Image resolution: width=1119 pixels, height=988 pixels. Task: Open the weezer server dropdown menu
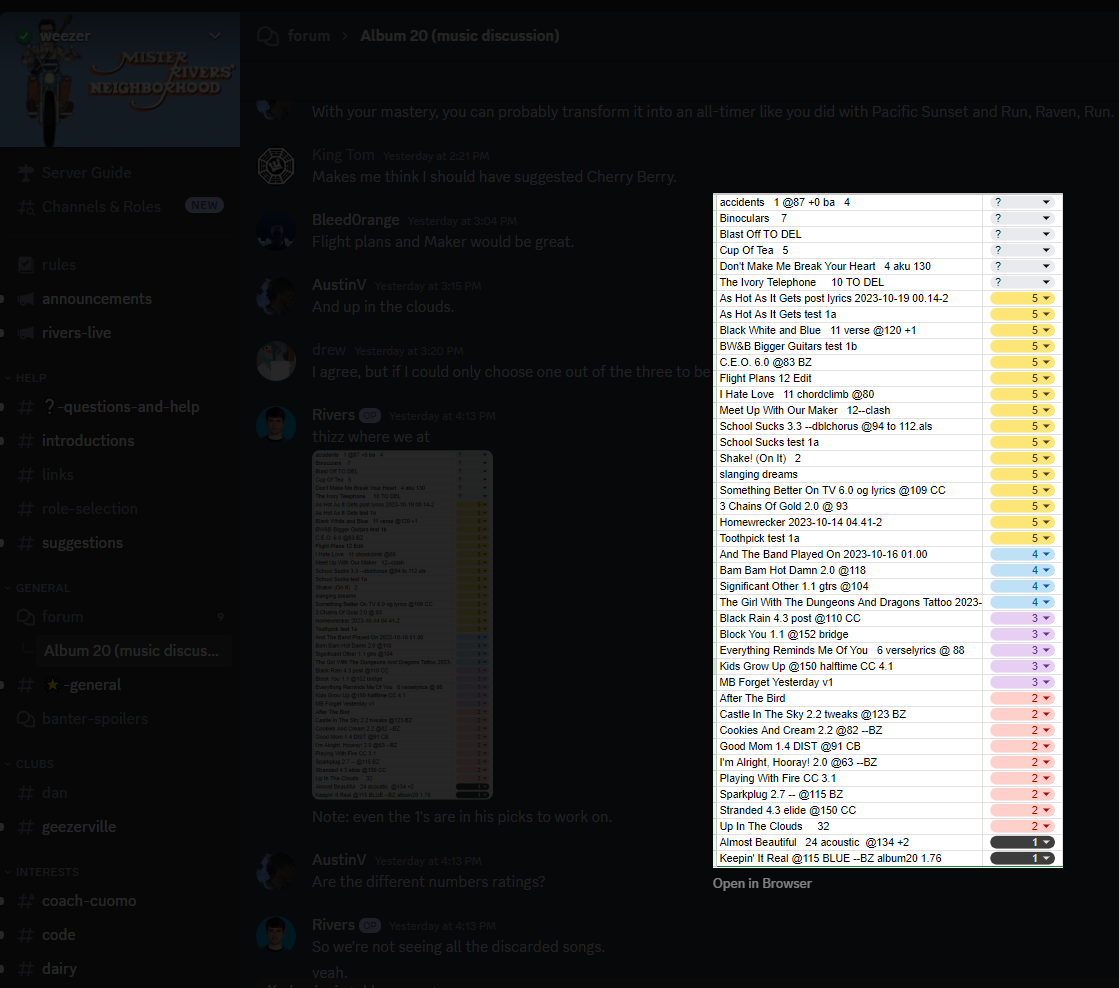pyautogui.click(x=214, y=36)
